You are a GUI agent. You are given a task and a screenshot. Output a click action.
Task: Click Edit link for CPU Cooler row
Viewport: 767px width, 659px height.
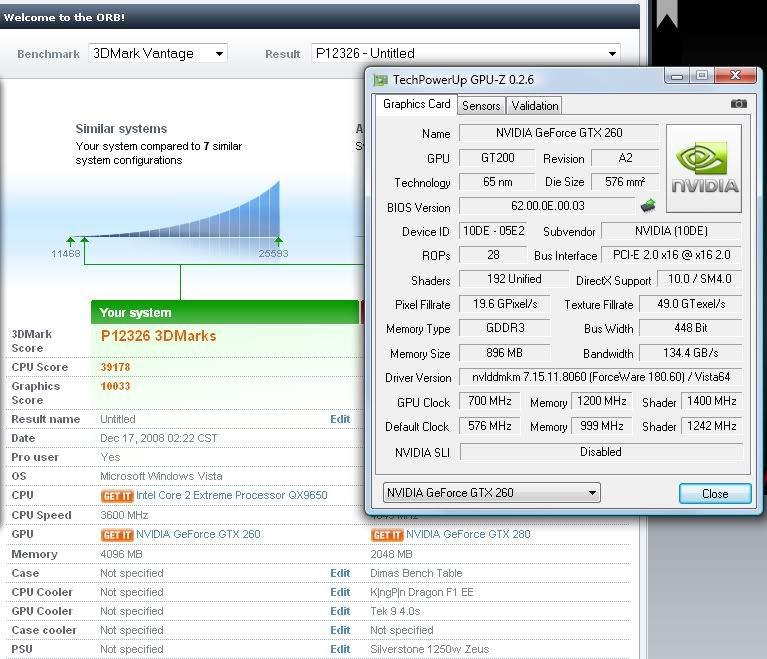tap(340, 592)
